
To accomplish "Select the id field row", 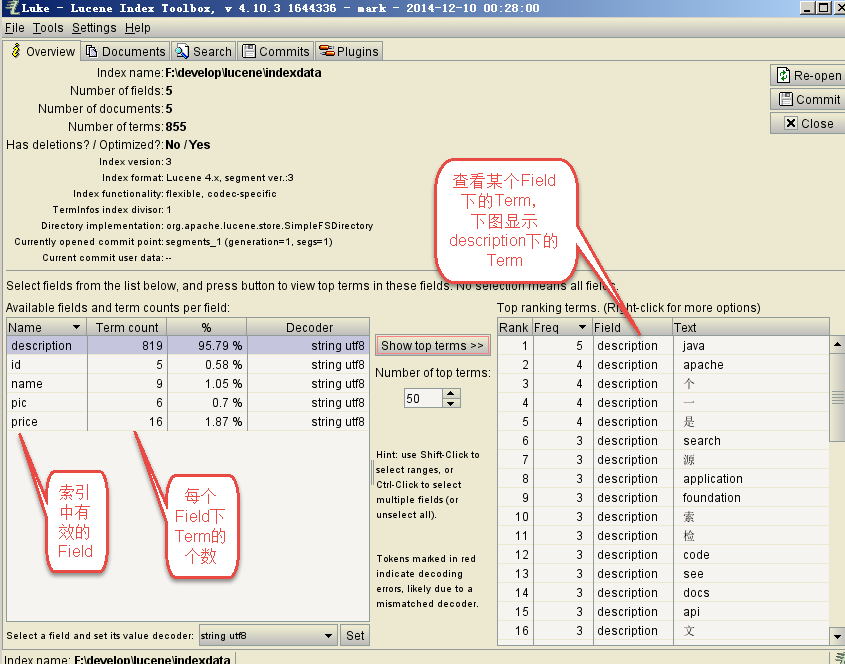I will coord(188,365).
